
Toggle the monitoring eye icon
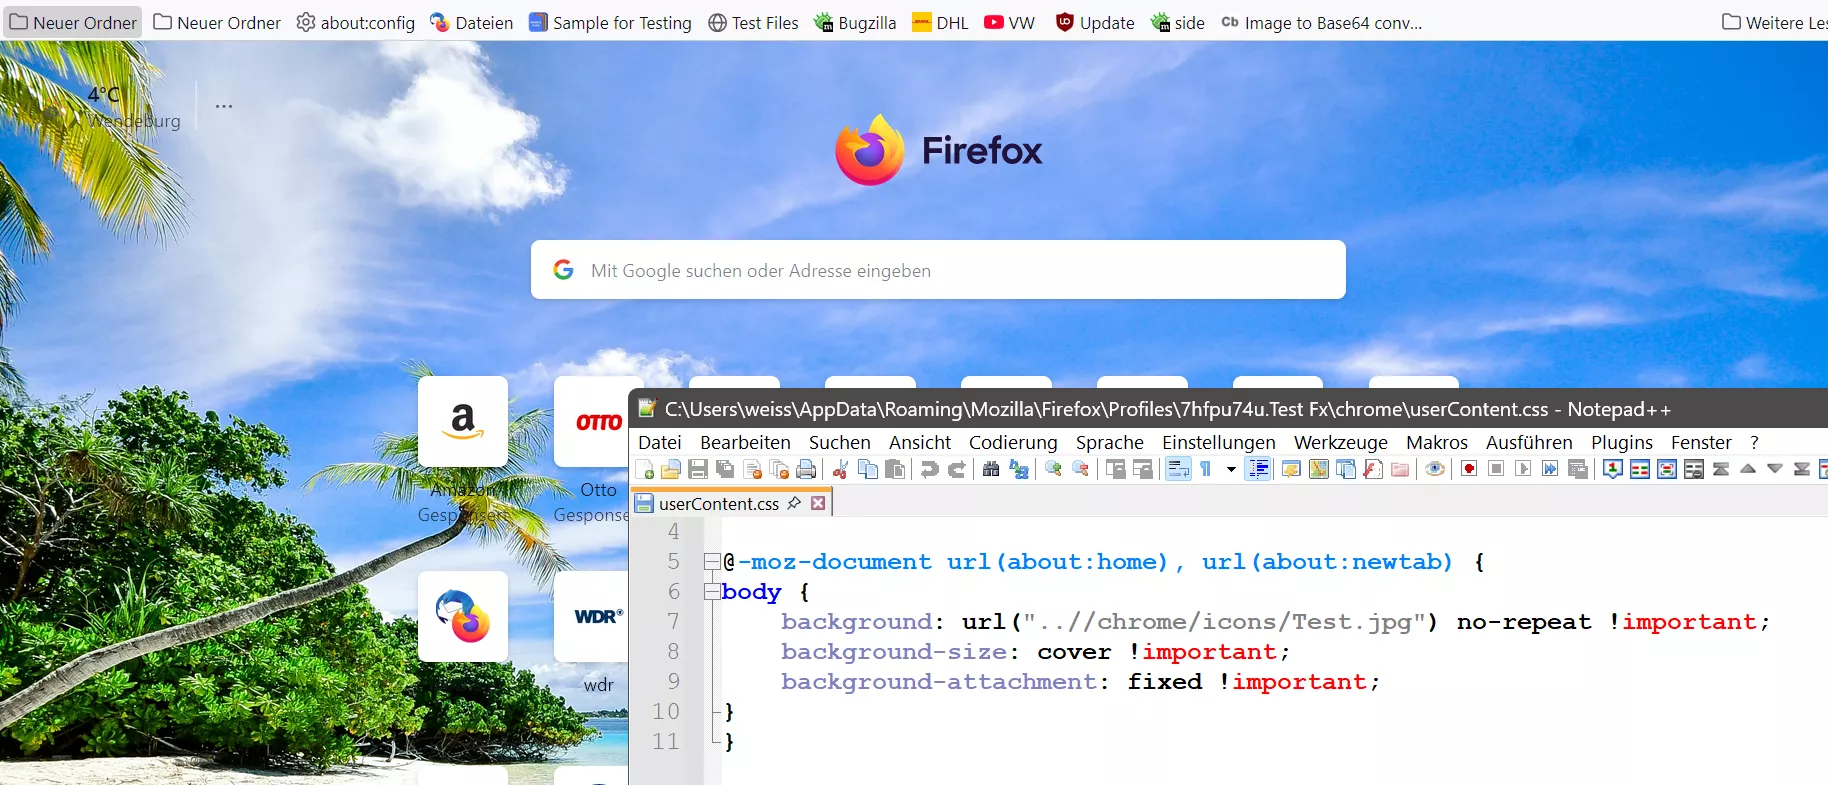pos(1435,469)
